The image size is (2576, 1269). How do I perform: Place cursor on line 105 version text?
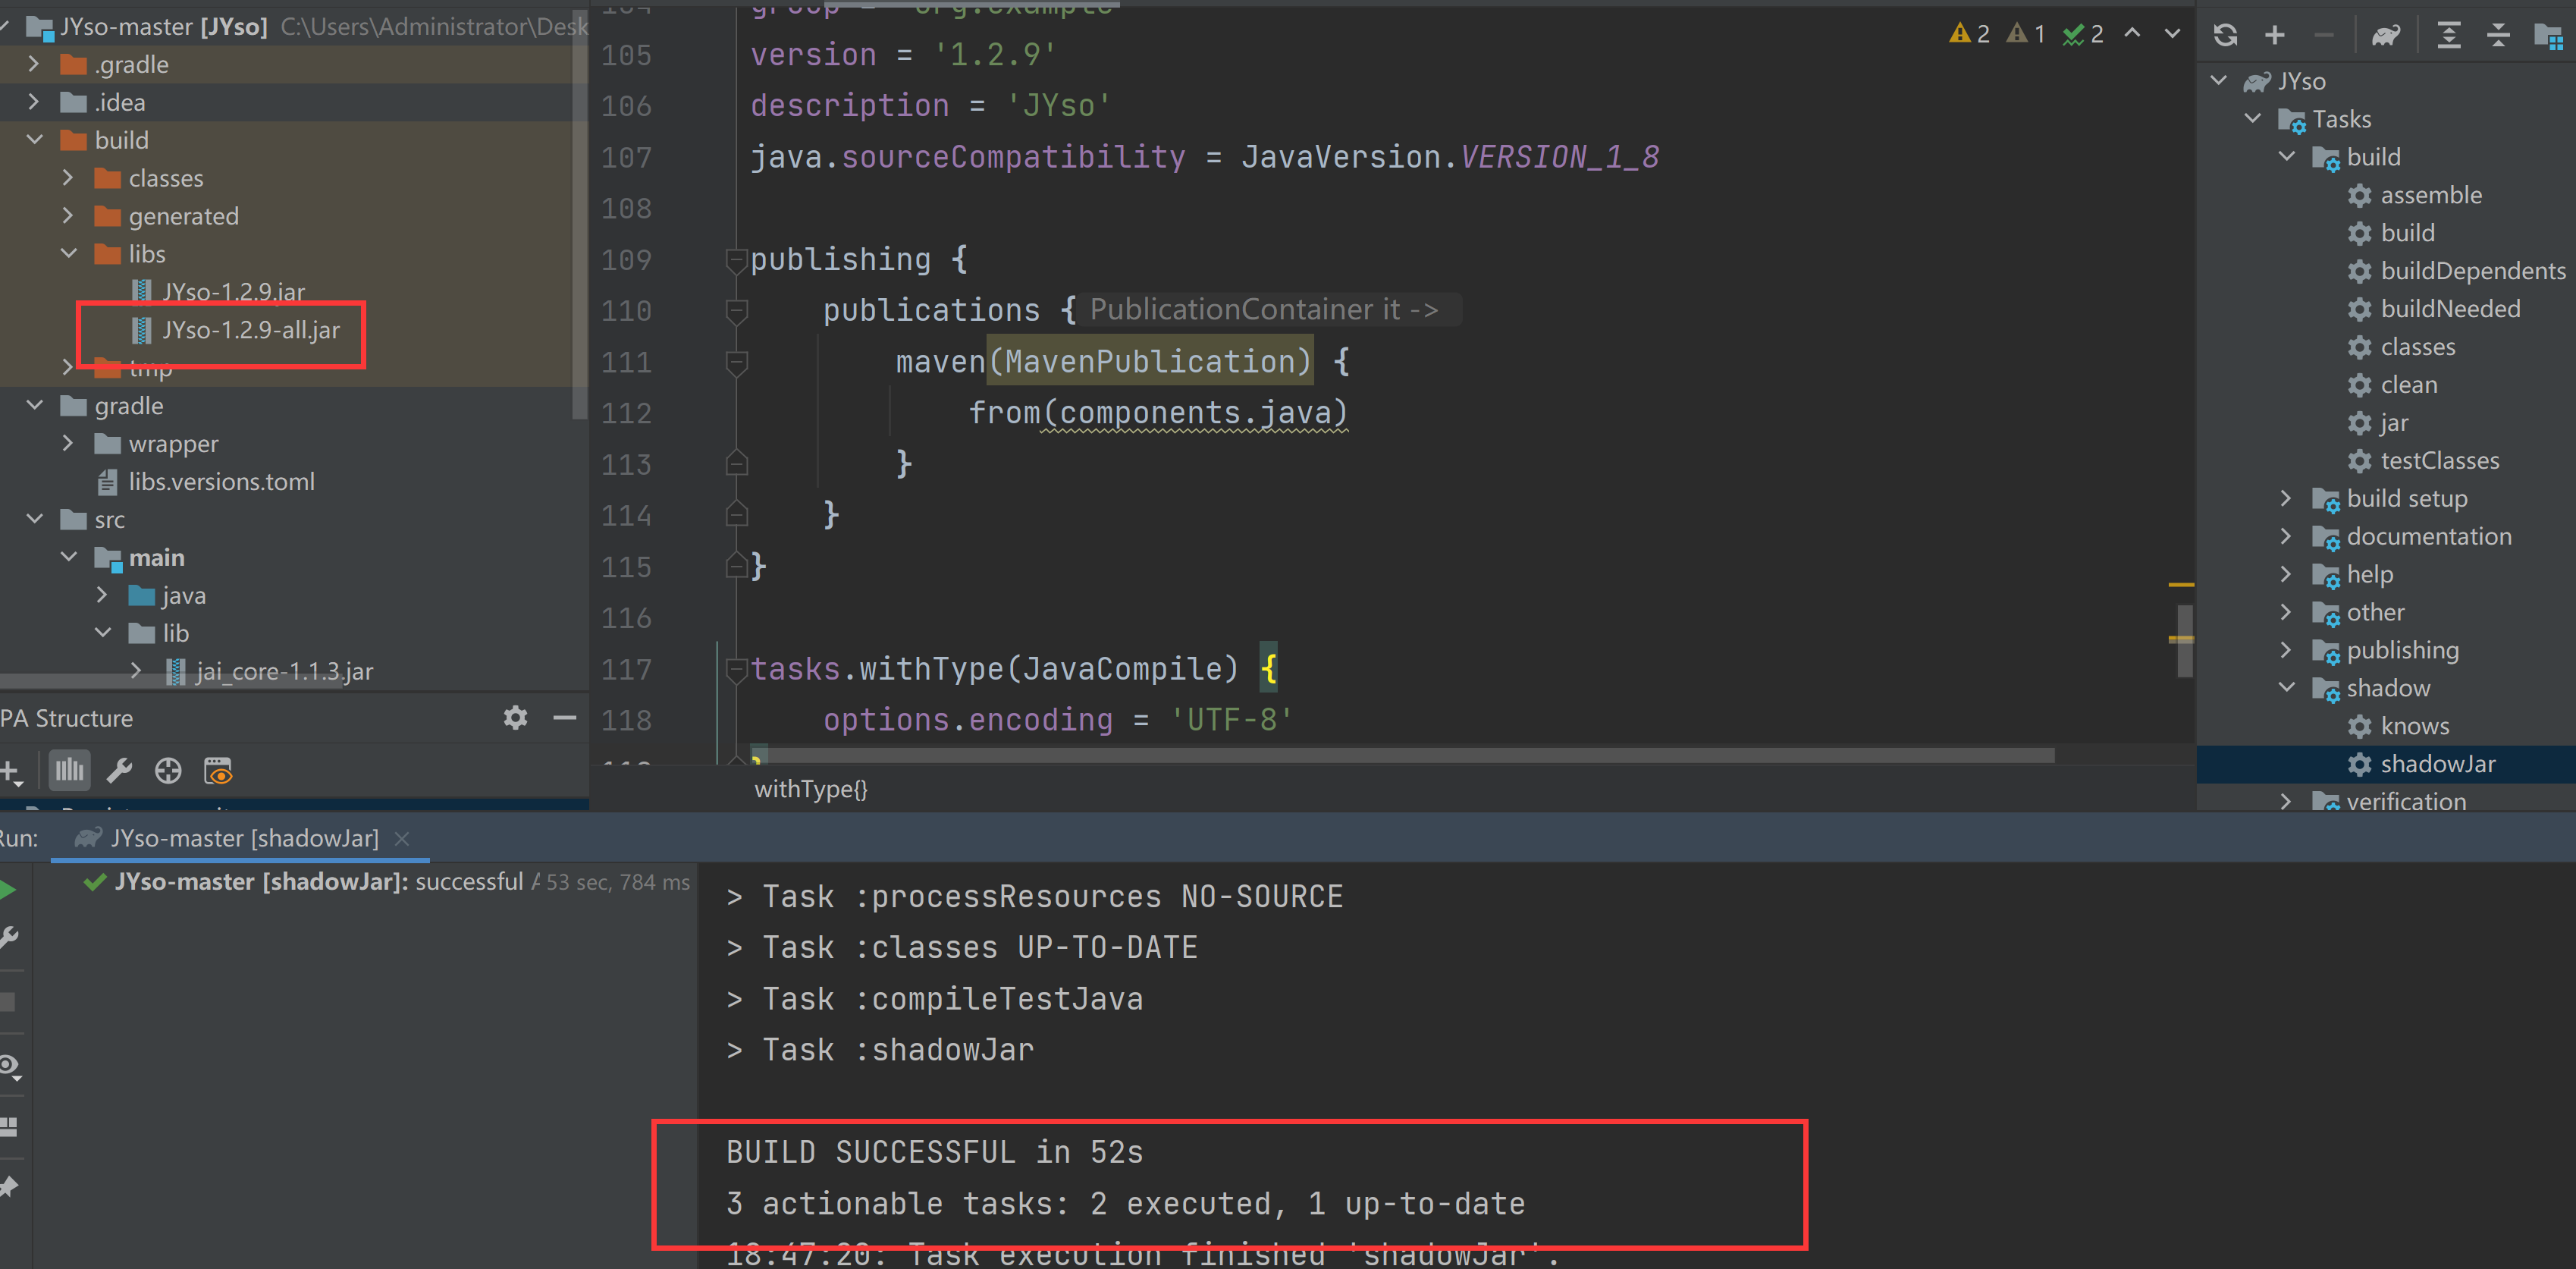pyautogui.click(x=903, y=54)
